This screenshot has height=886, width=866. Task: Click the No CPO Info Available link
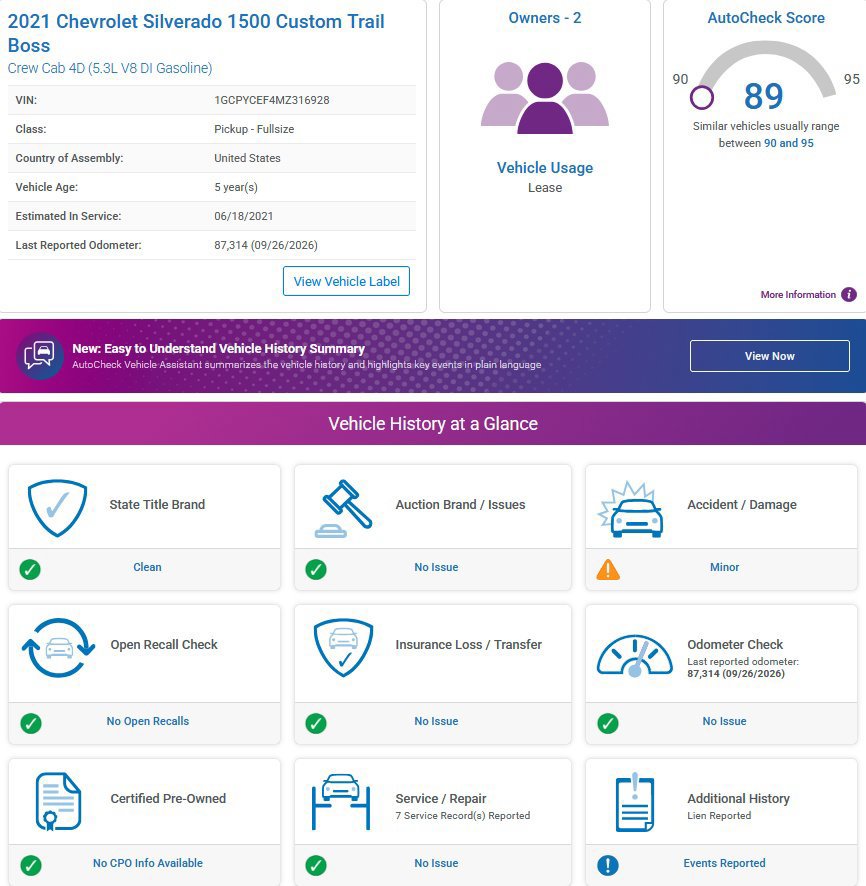click(147, 863)
